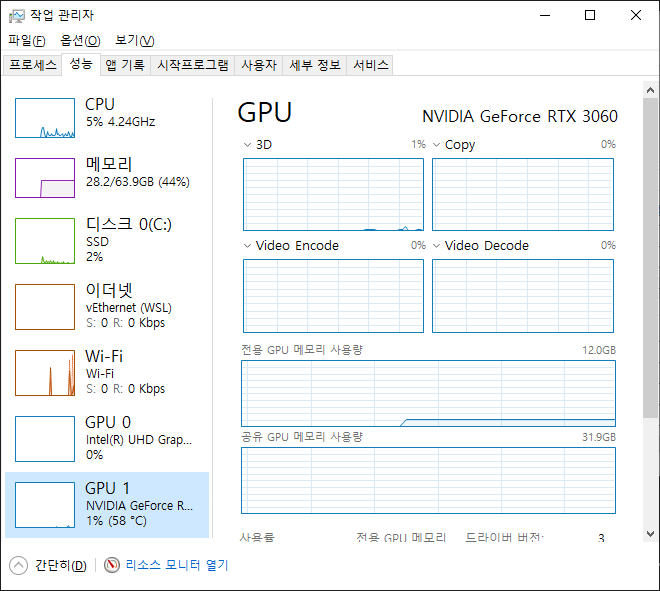
Task: Open the Video Encode engine dropdown
Action: click(248, 245)
